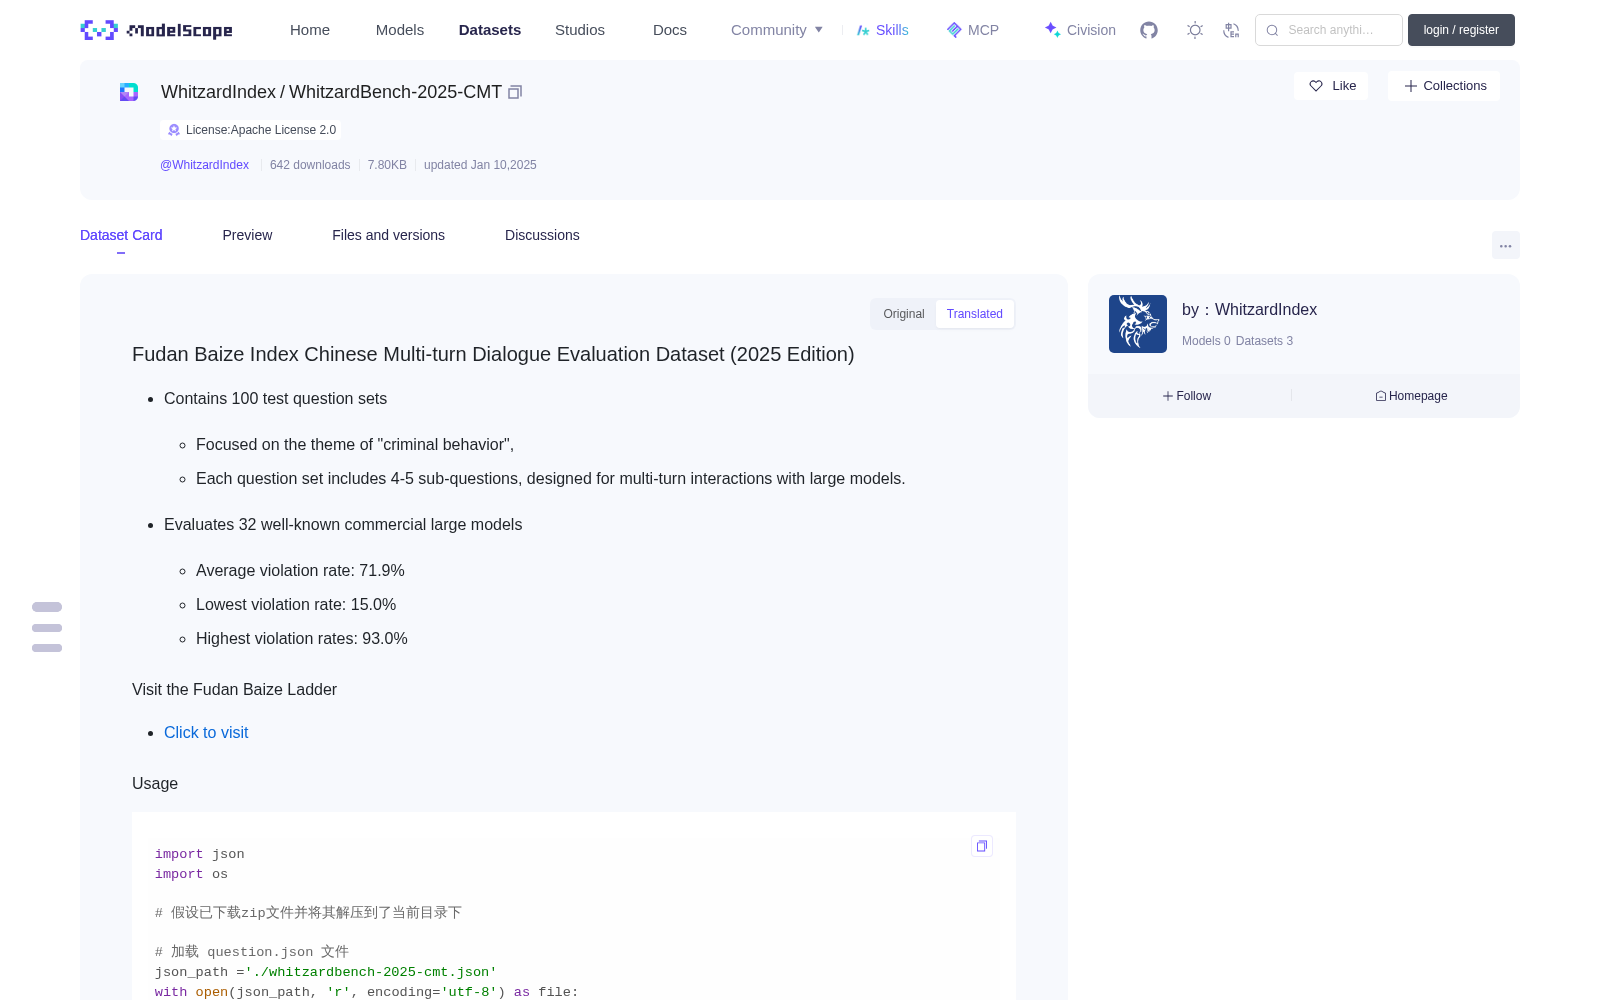The height and width of the screenshot is (1000, 1600).
Task: Open the Studios navigation item
Action: click(580, 30)
